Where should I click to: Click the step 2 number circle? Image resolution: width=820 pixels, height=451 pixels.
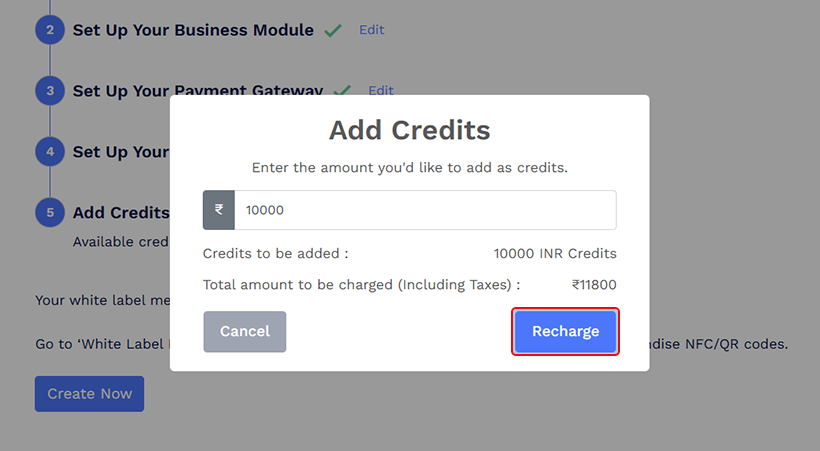pos(50,30)
